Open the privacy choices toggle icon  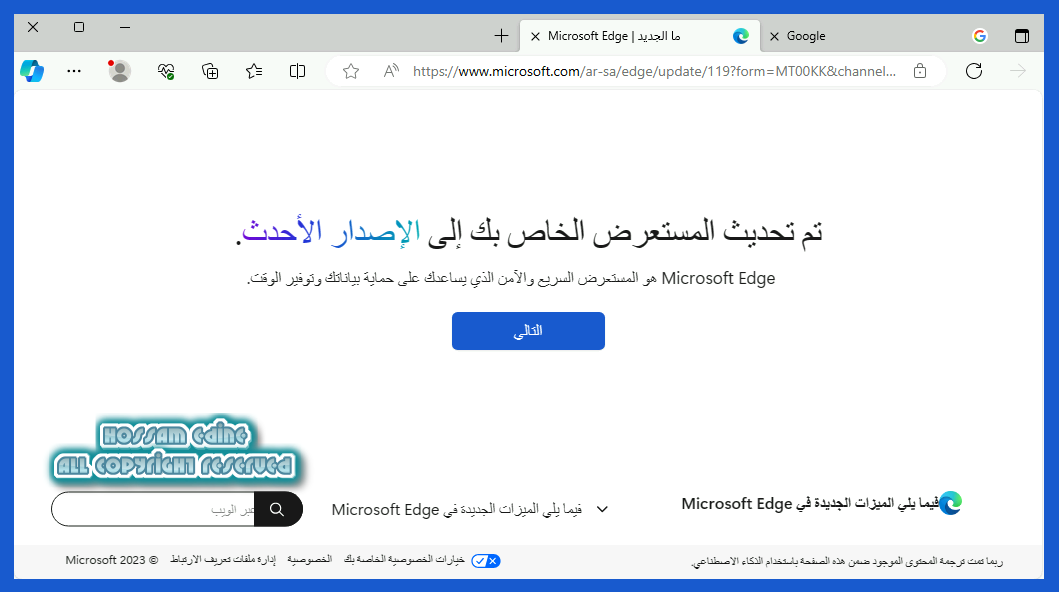486,561
